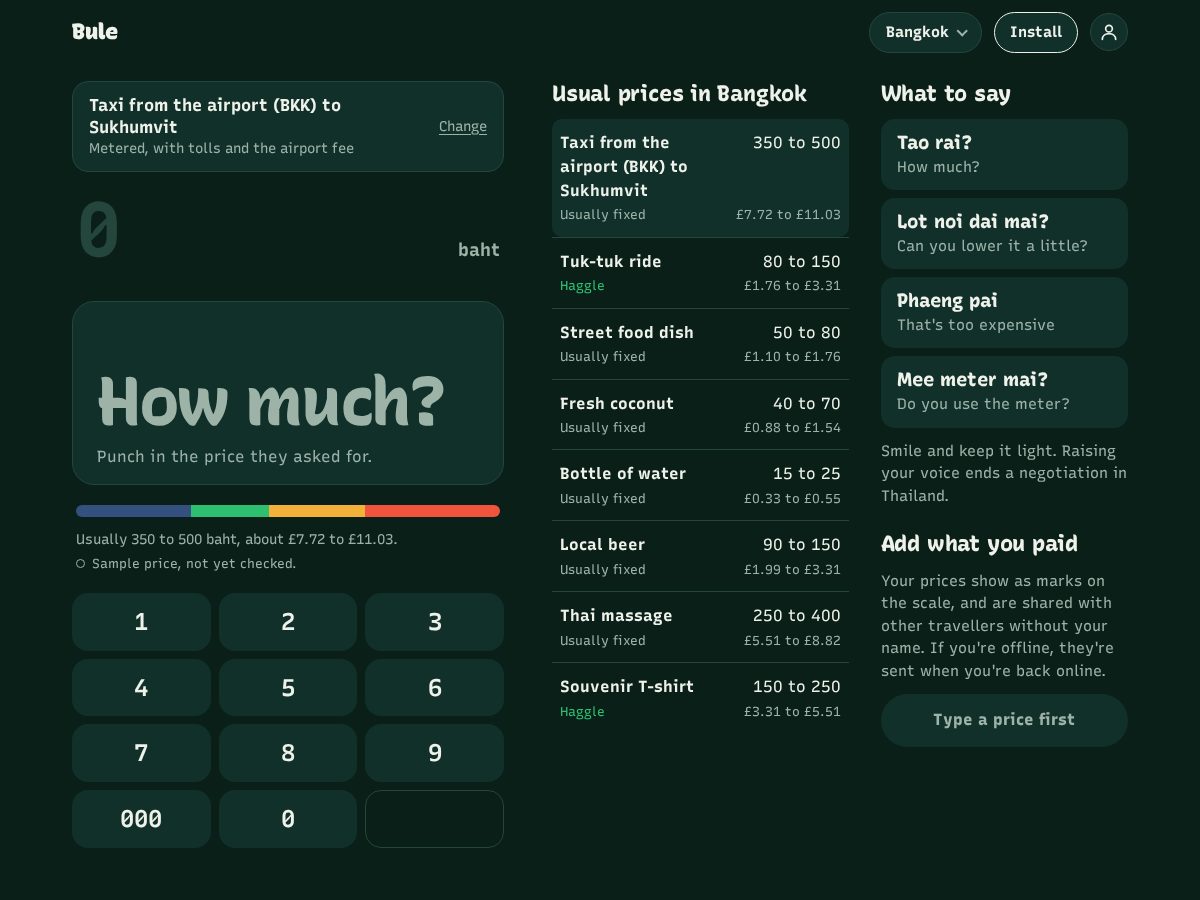Select the Street food dish row
This screenshot has width=1200, height=900.
[x=700, y=344]
